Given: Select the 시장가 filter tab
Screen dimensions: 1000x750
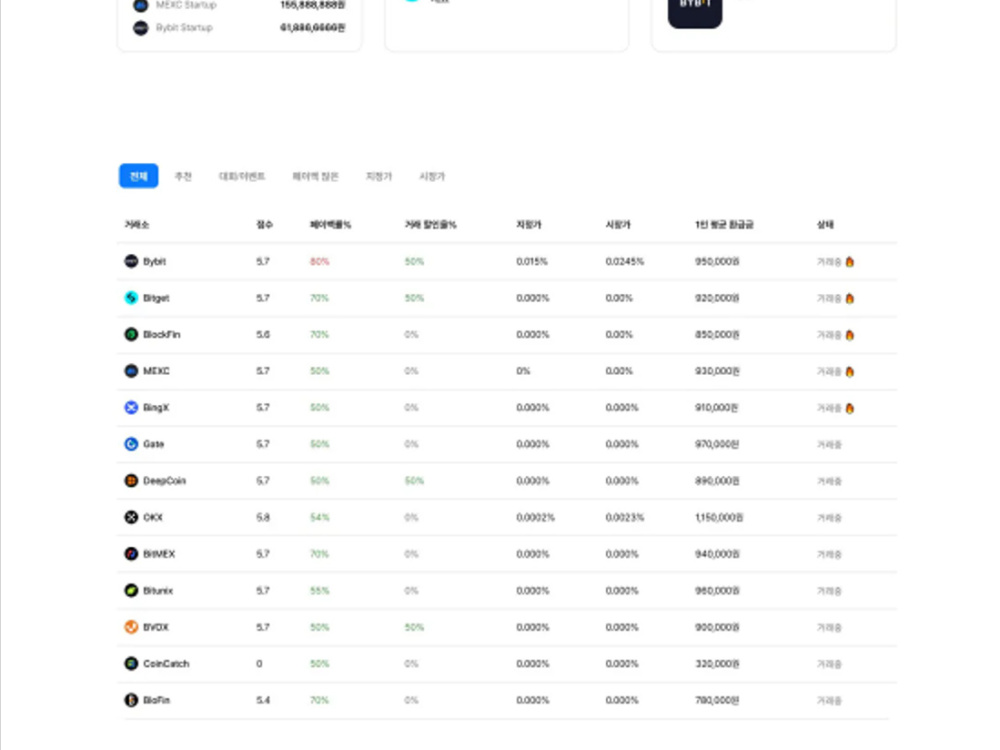Looking at the screenshot, I should pyautogui.click(x=432, y=176).
